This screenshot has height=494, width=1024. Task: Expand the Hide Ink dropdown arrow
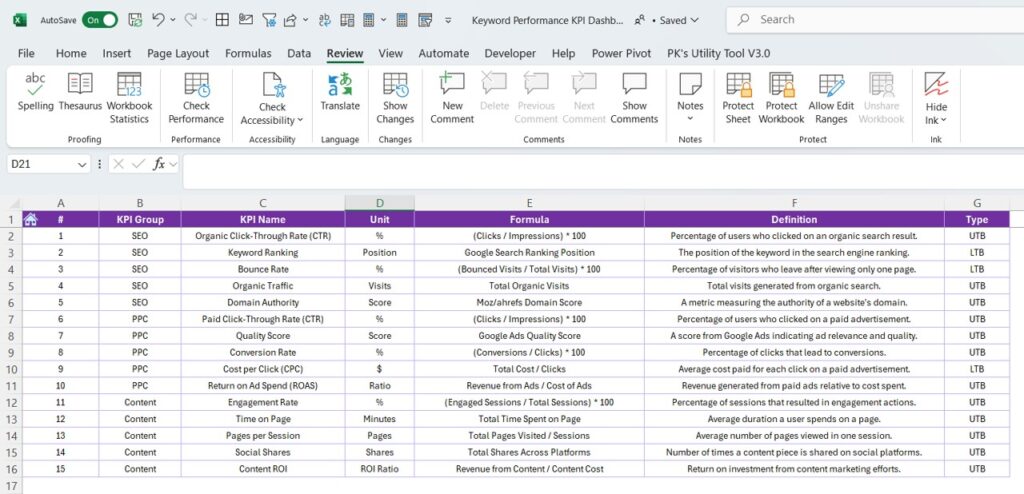coord(944,120)
